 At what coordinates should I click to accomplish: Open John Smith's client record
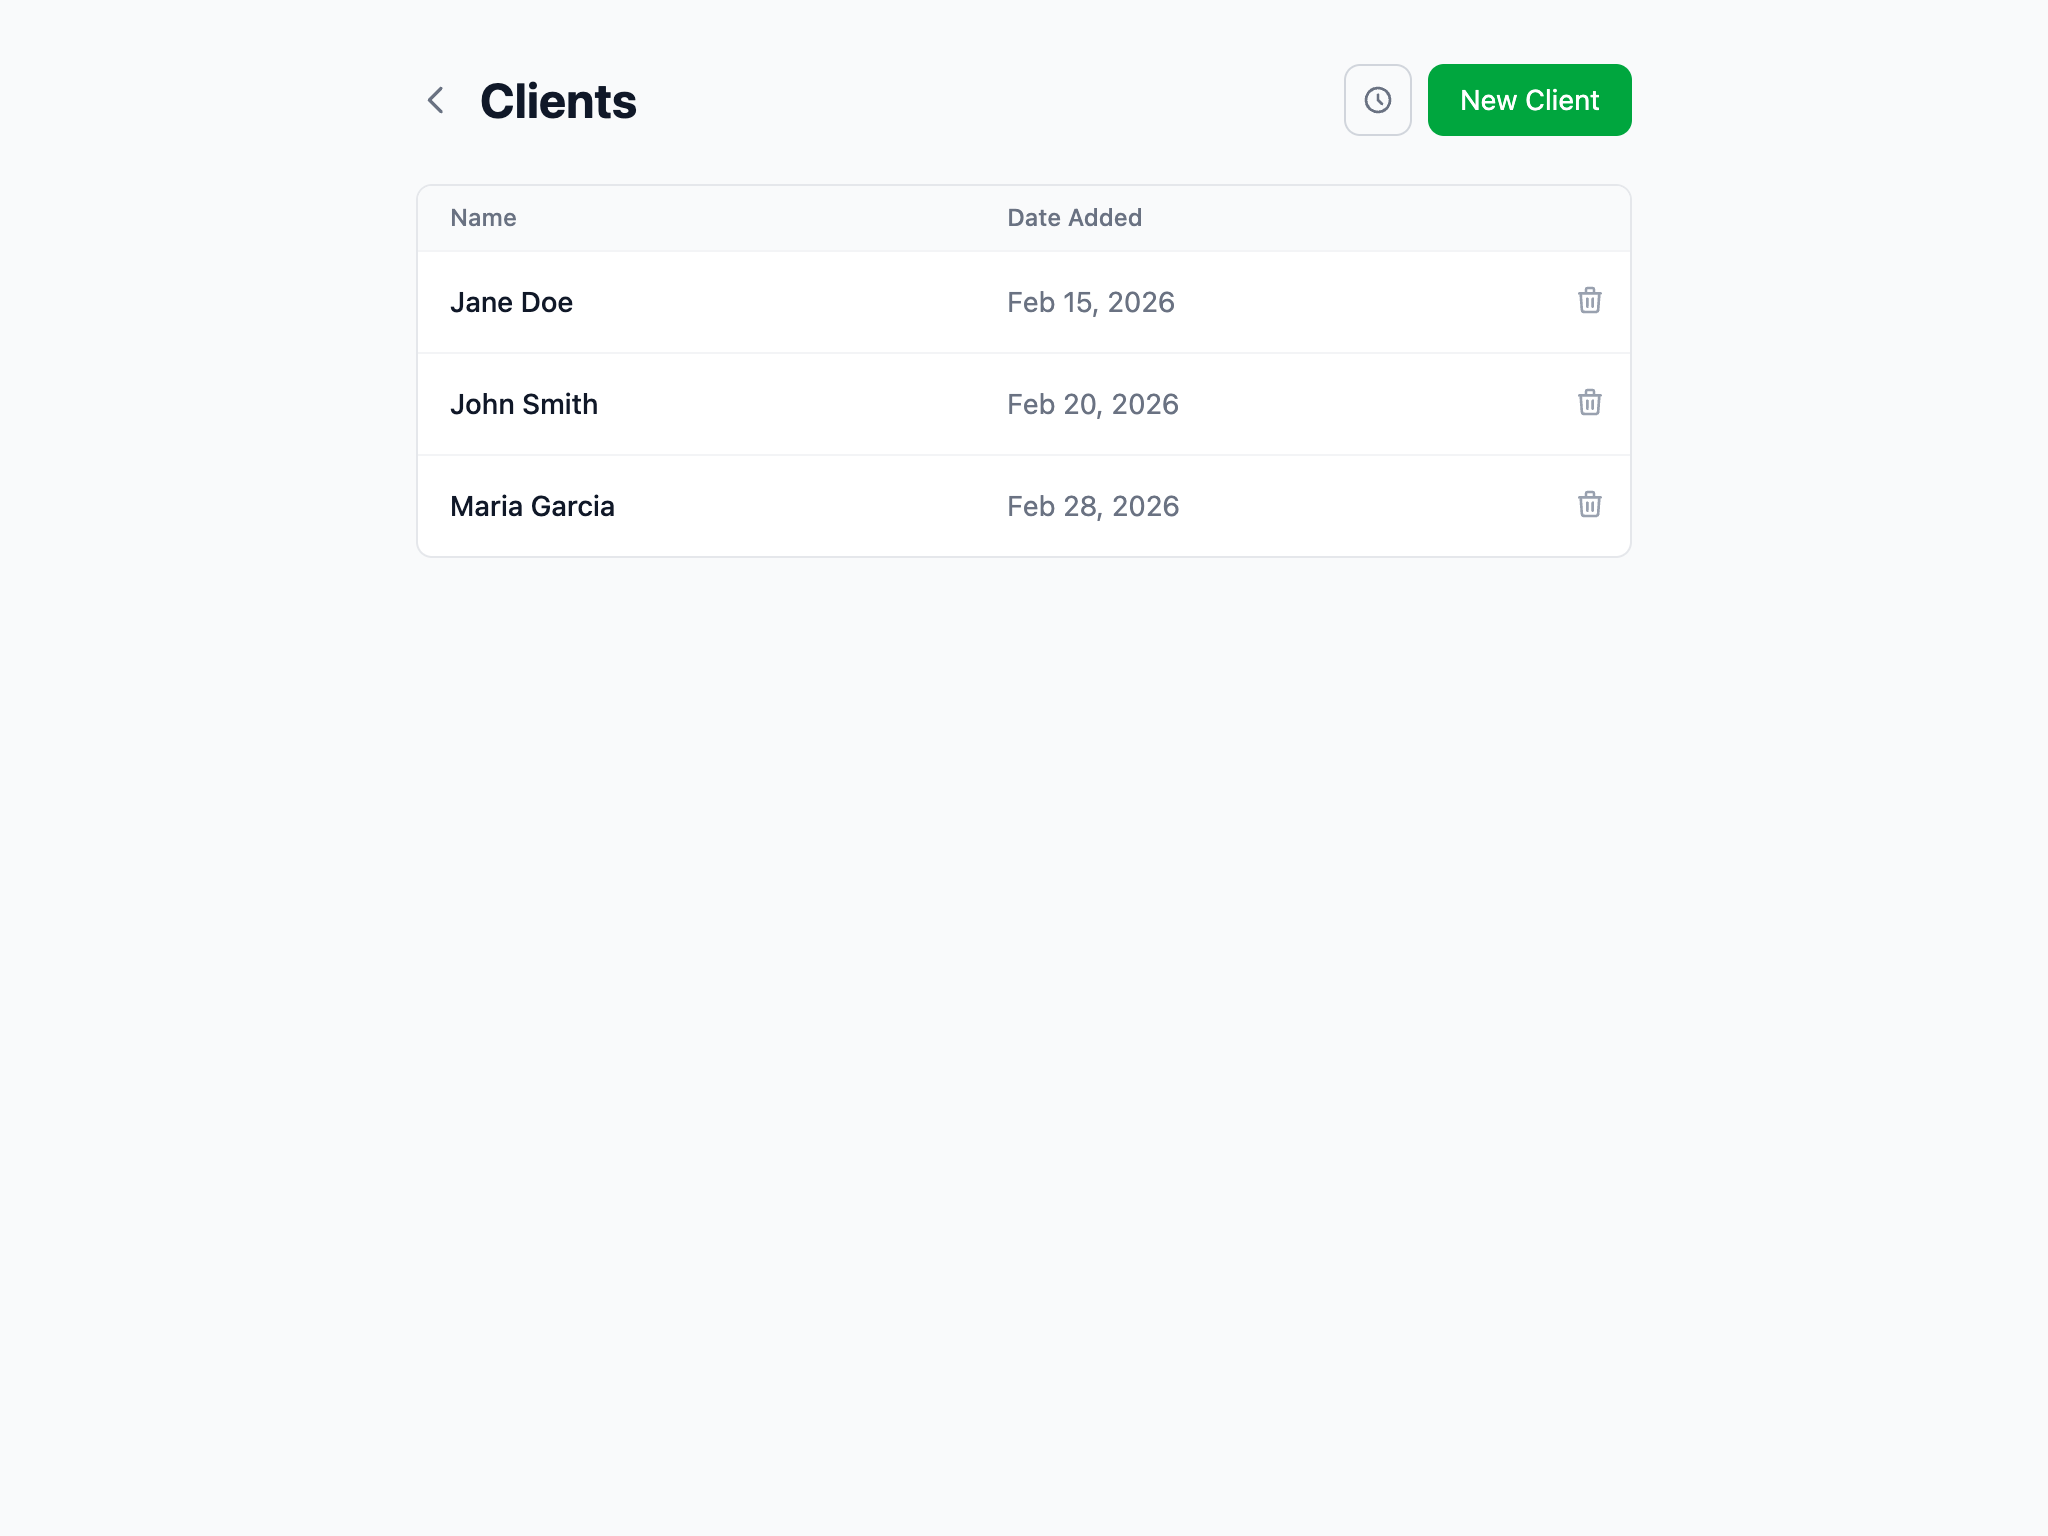click(524, 403)
